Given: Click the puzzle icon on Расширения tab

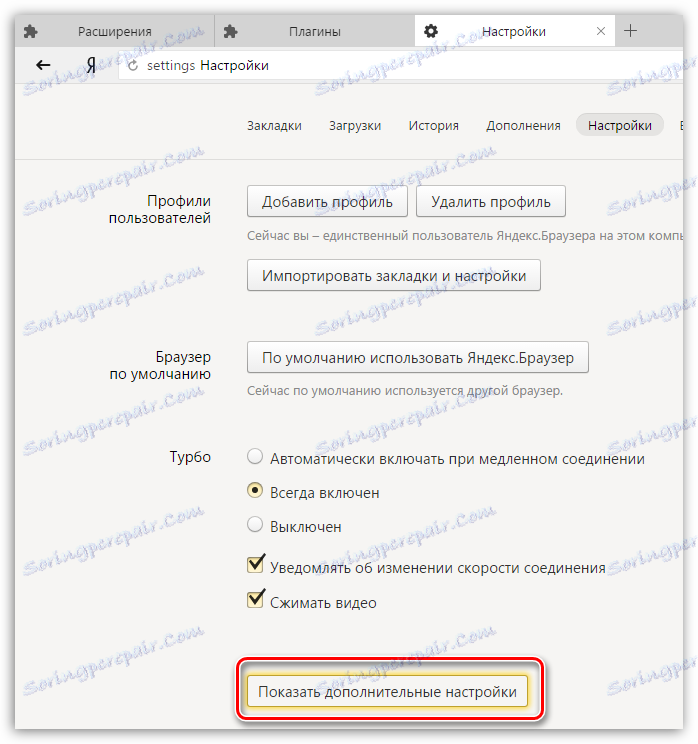Looking at the screenshot, I should [x=31, y=32].
